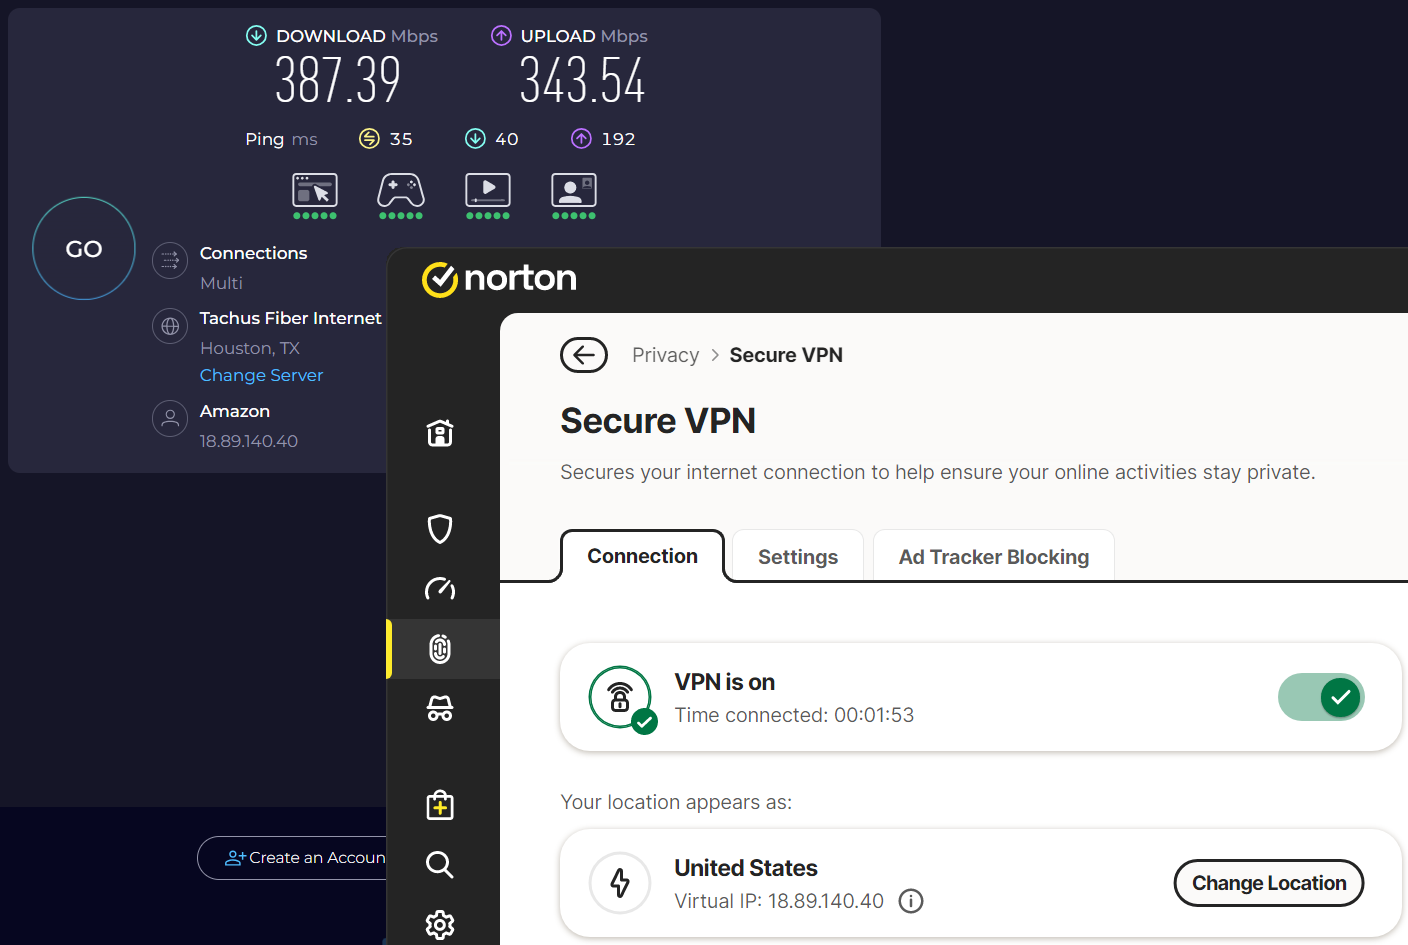The height and width of the screenshot is (945, 1408).
Task: Click the Virtual IP info icon
Action: coord(910,901)
